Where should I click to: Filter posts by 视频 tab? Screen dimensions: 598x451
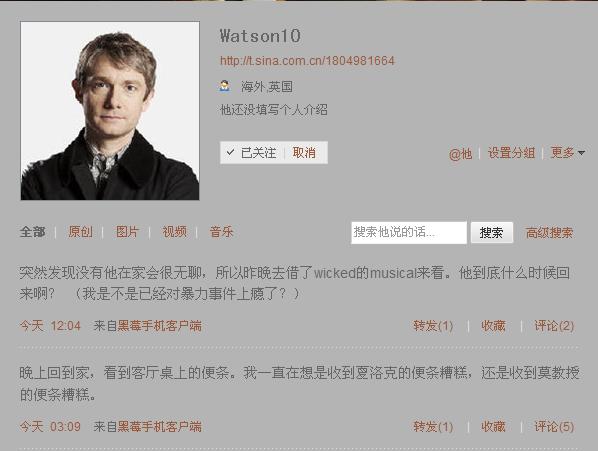(175, 232)
